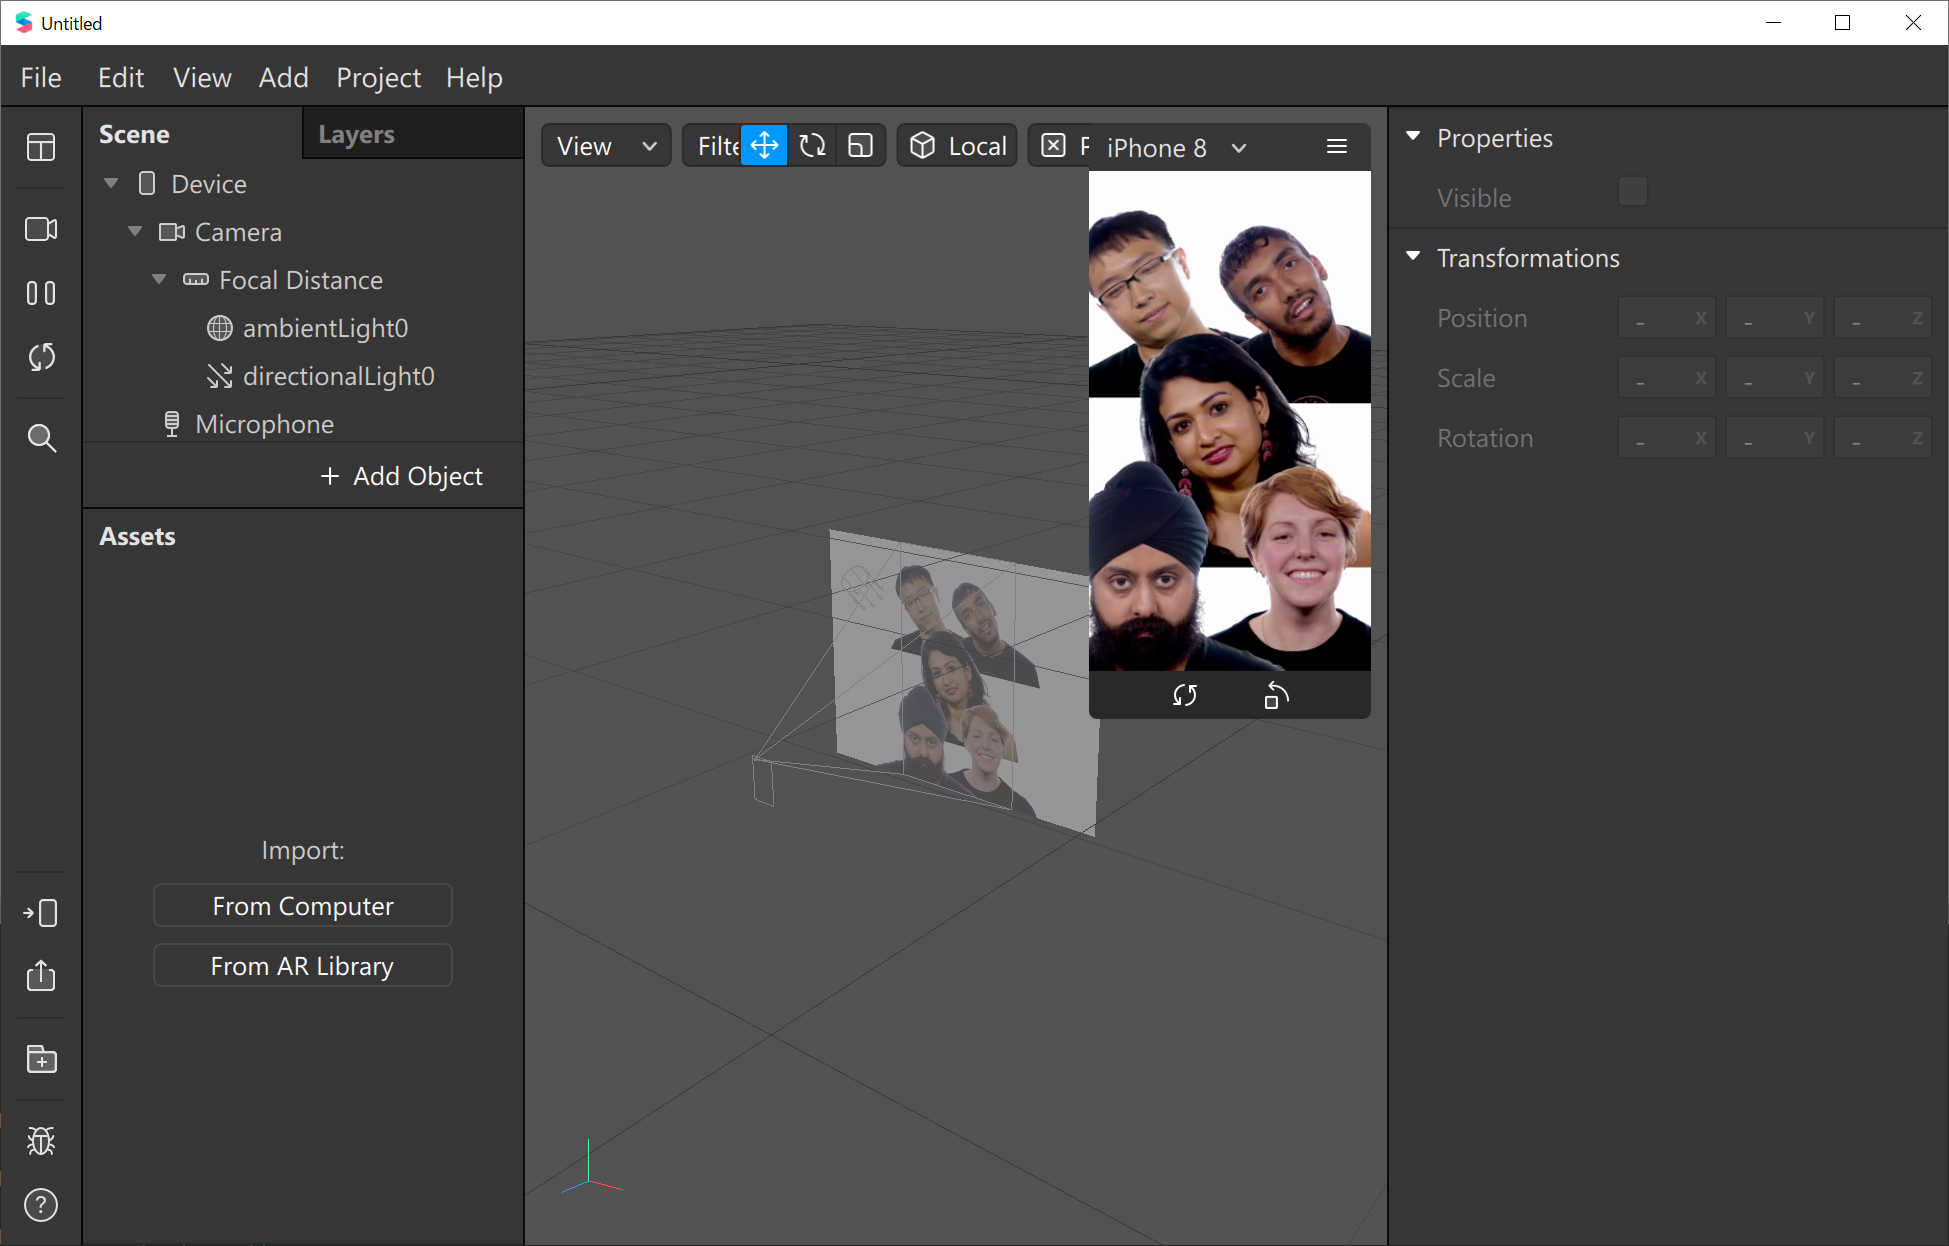Collapse the Camera tree node
Viewport: 1949px width, 1246px height.
(135, 231)
